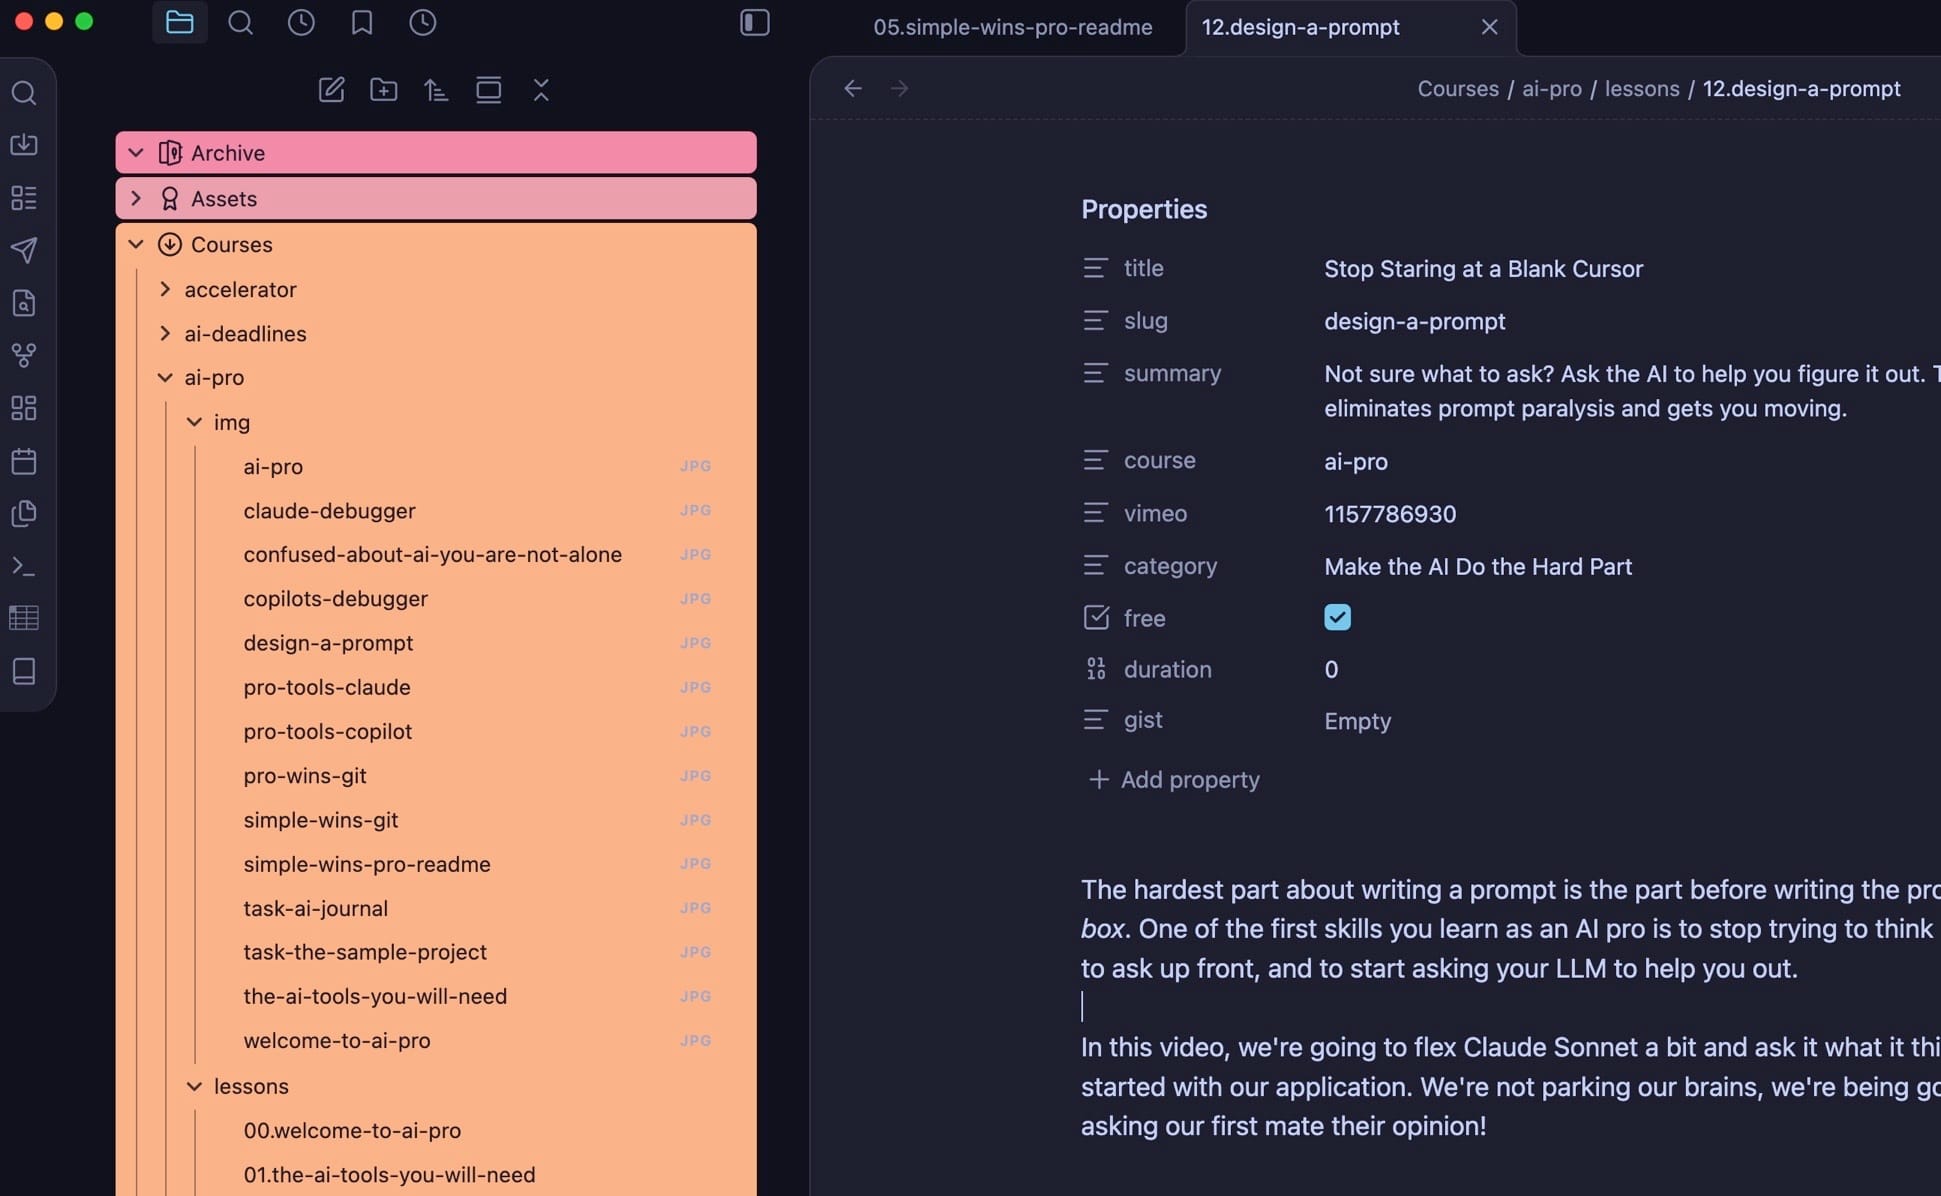Open the terminal icon in left ribbon
Viewport: 1941px width, 1196px height.
(x=24, y=566)
